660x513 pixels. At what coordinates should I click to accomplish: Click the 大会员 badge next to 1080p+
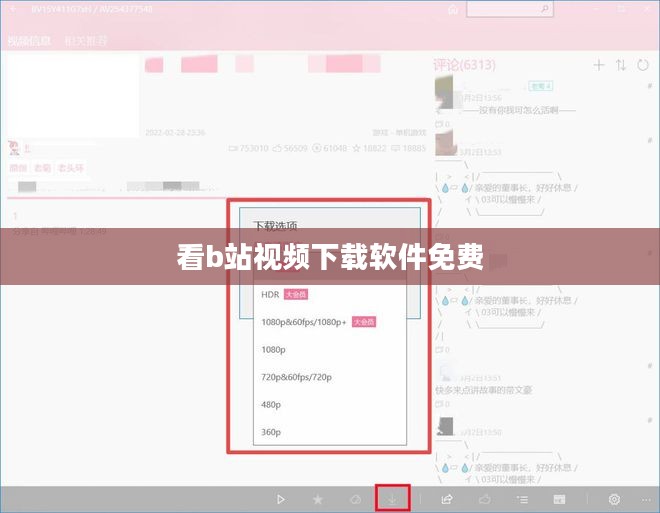pos(364,322)
